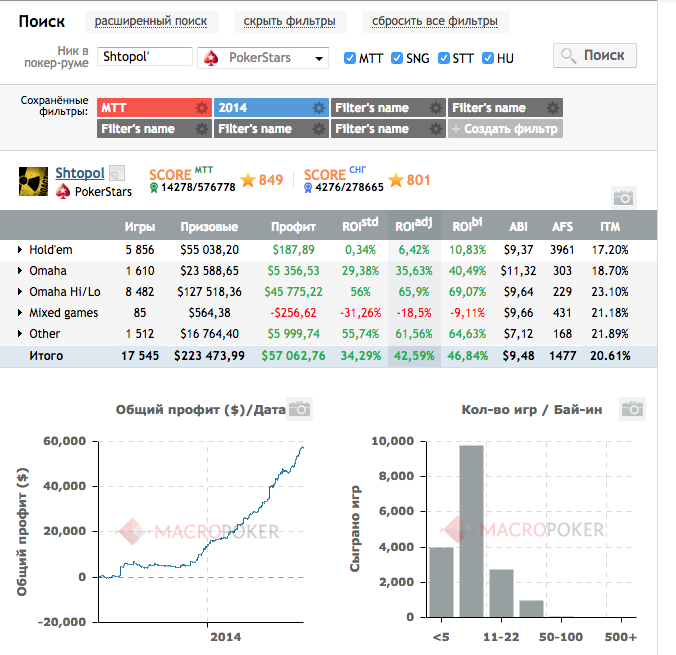Expand the Hold'em row
676x655 pixels.
[20, 250]
